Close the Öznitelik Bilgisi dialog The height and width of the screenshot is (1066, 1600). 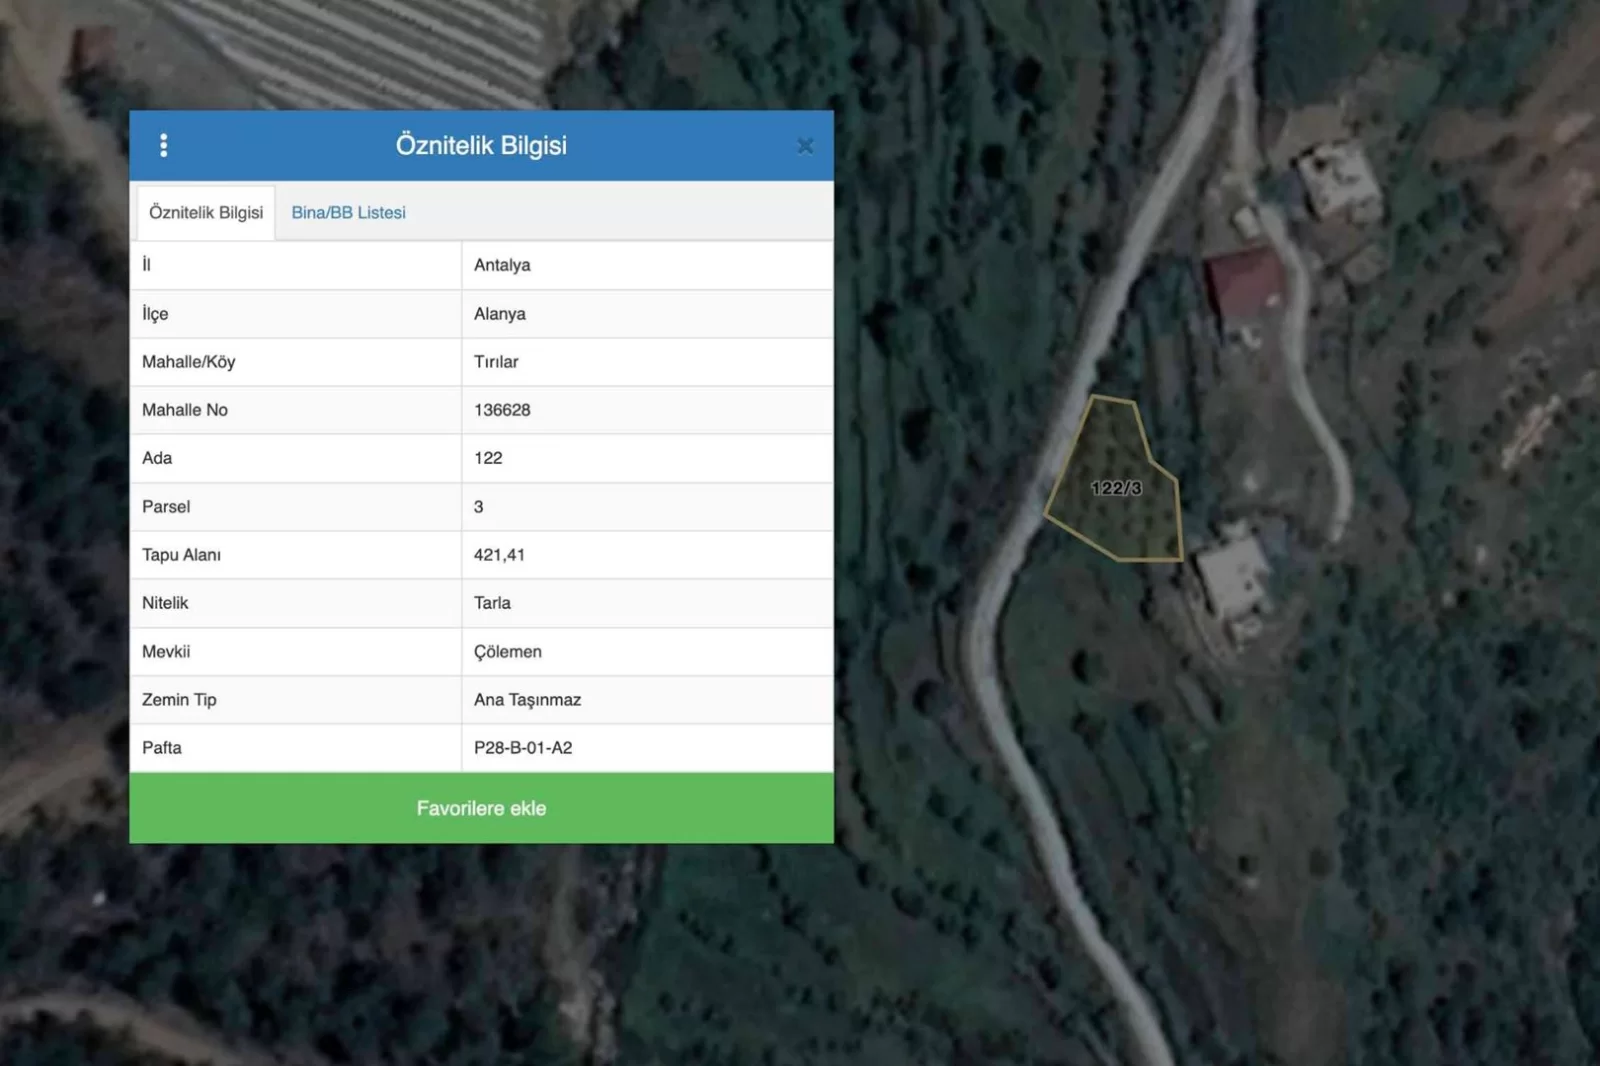click(805, 146)
